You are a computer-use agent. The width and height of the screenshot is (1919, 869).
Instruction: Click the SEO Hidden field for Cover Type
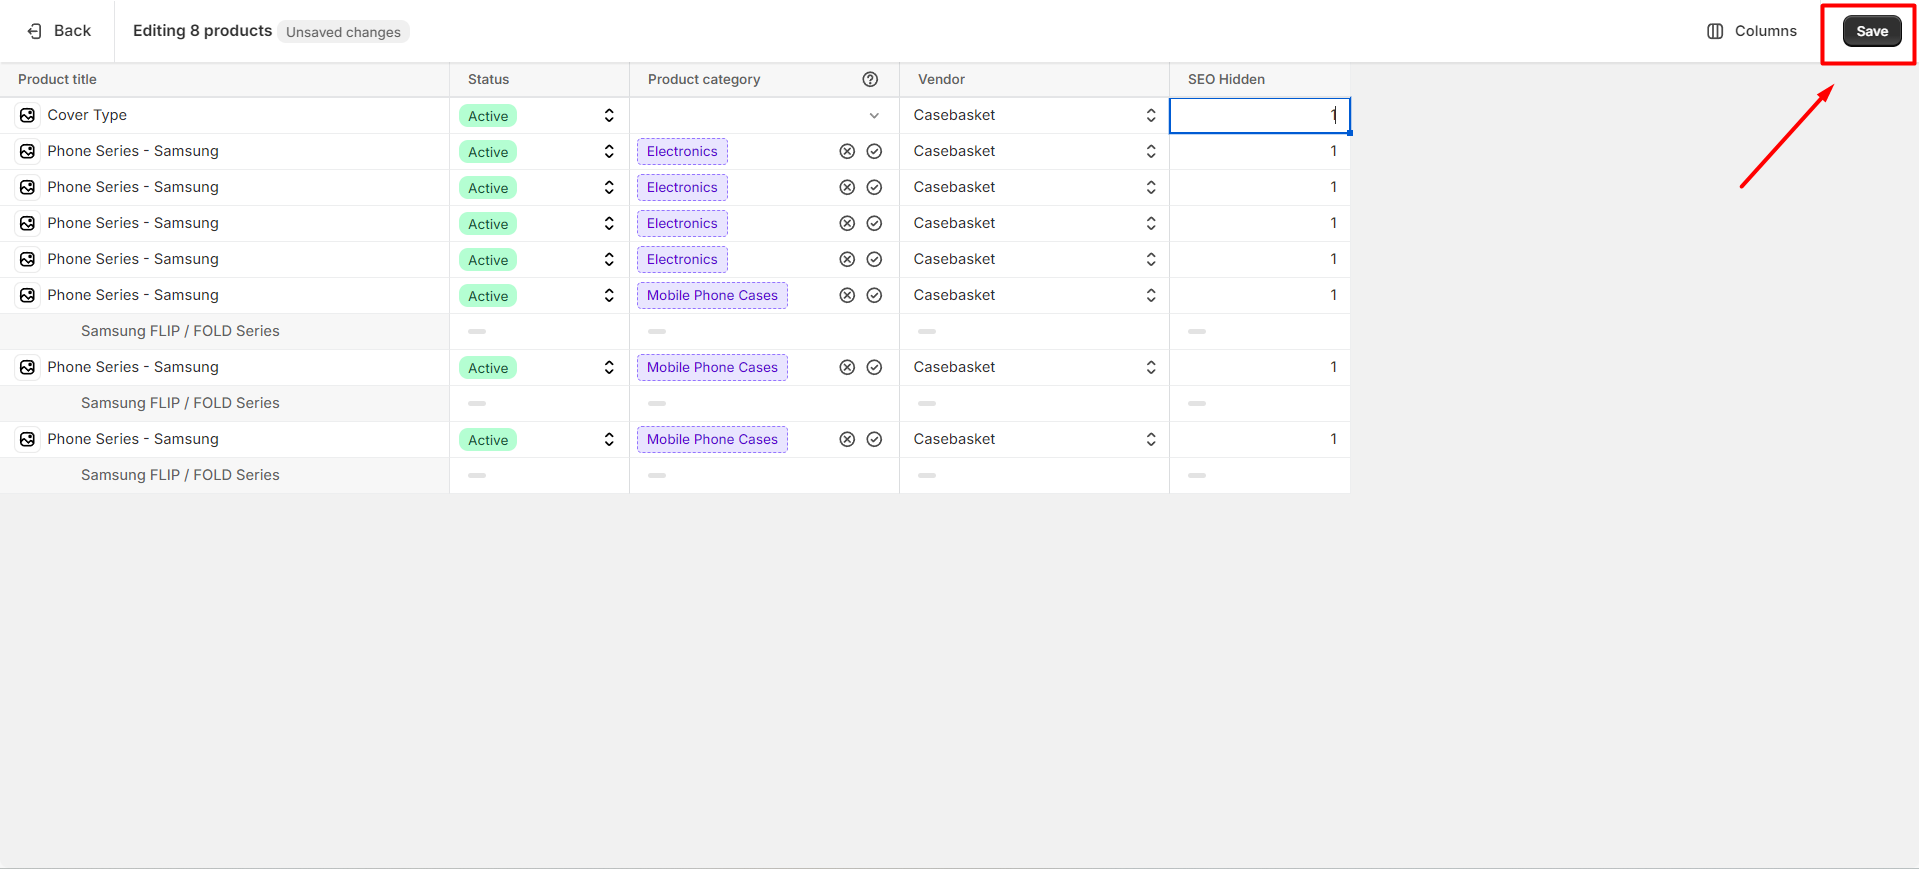(x=1258, y=116)
